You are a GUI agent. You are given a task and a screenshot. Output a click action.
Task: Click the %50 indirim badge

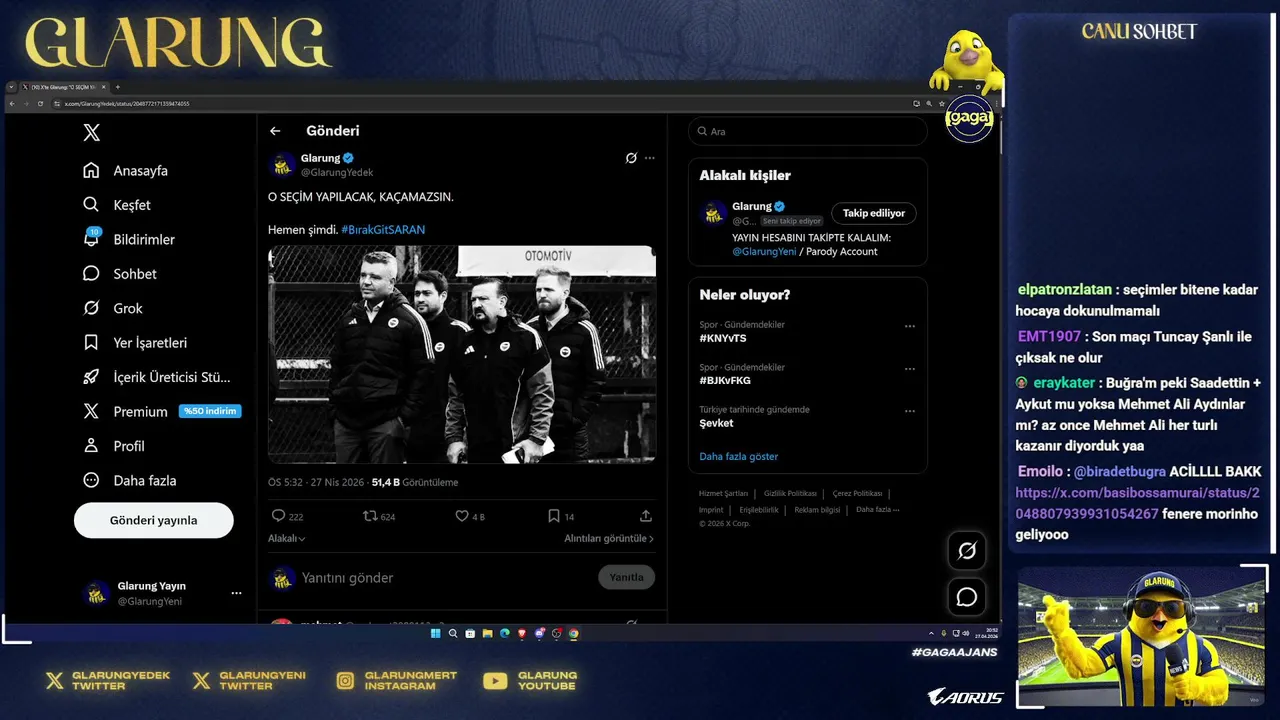[x=210, y=411]
